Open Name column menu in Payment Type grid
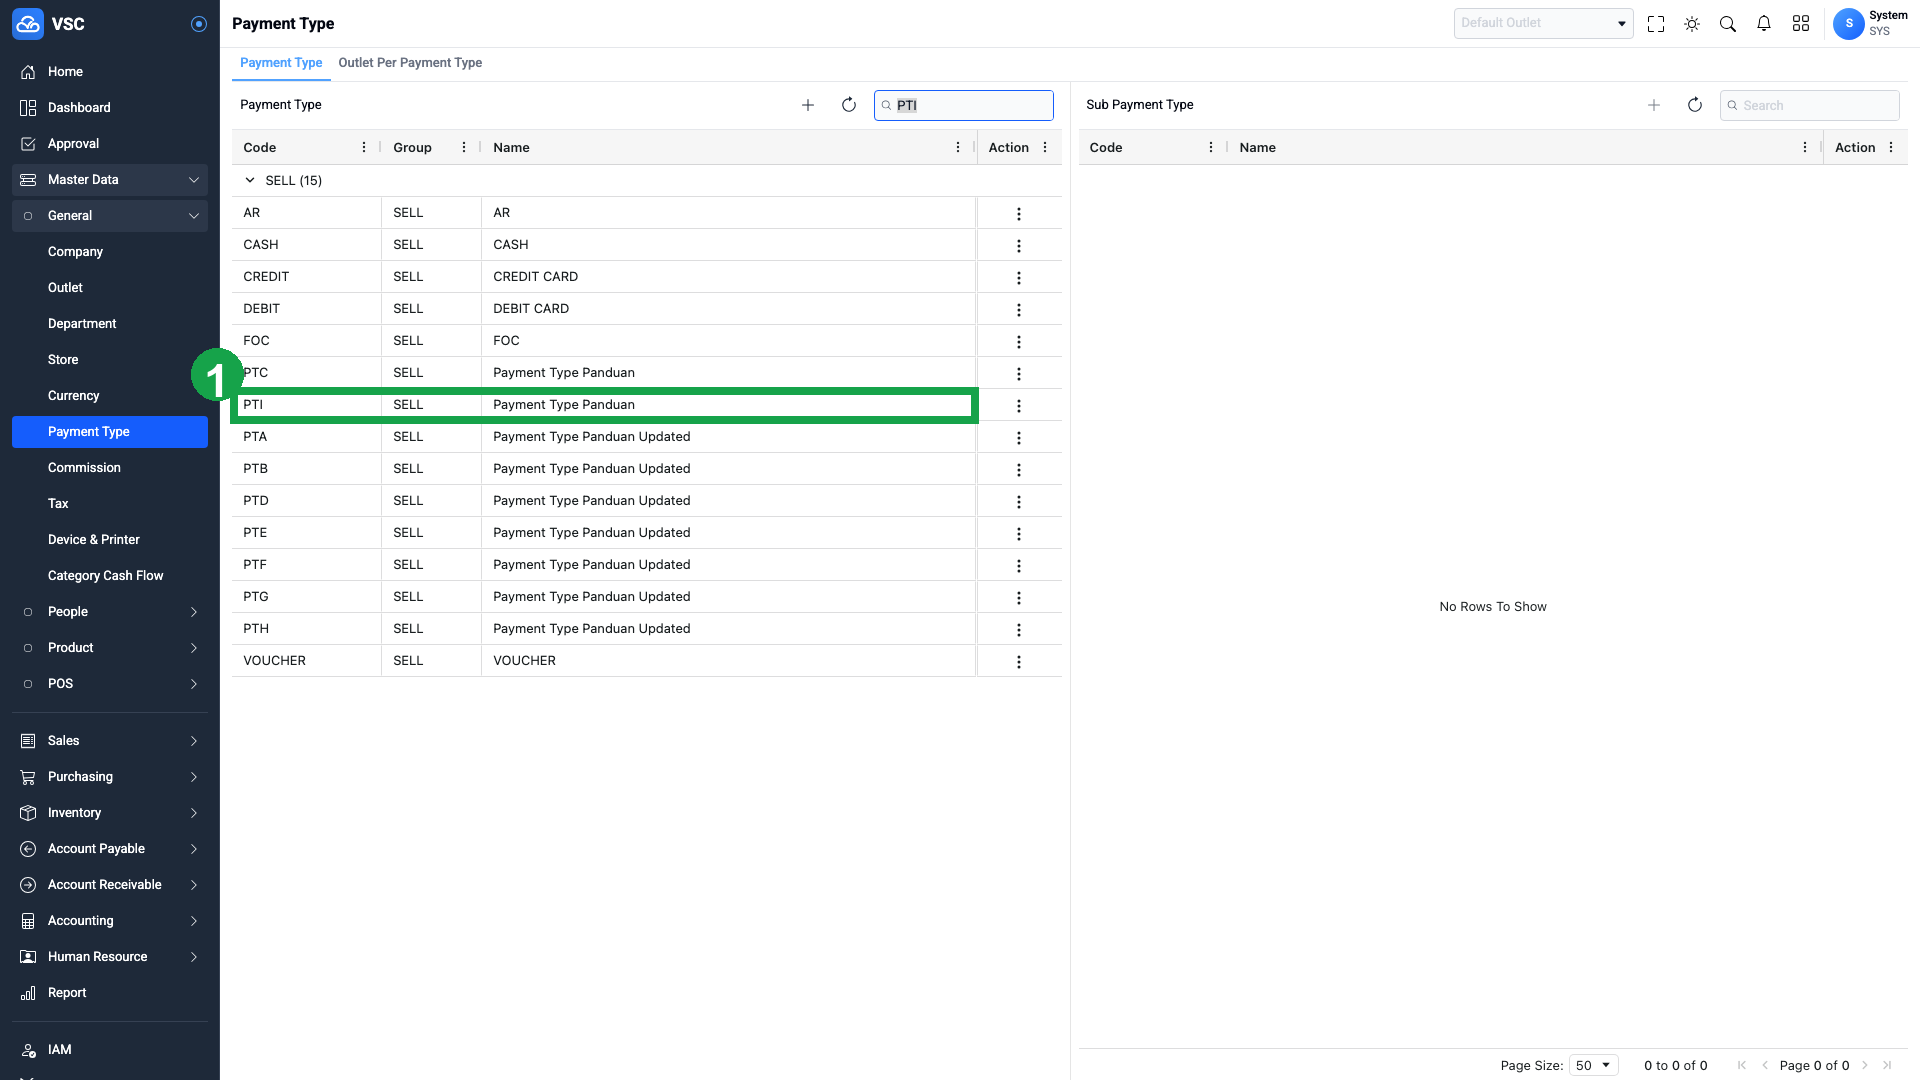The height and width of the screenshot is (1080, 1920). (958, 147)
